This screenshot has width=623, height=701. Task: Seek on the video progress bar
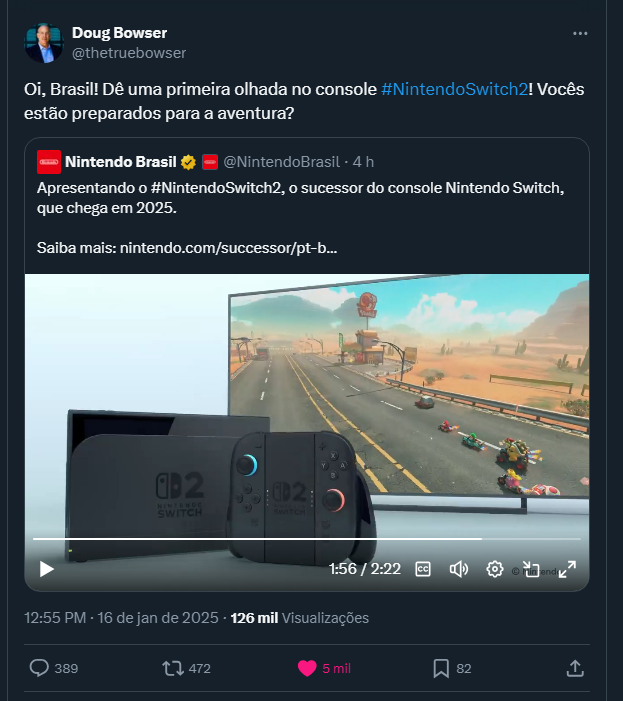tap(307, 539)
